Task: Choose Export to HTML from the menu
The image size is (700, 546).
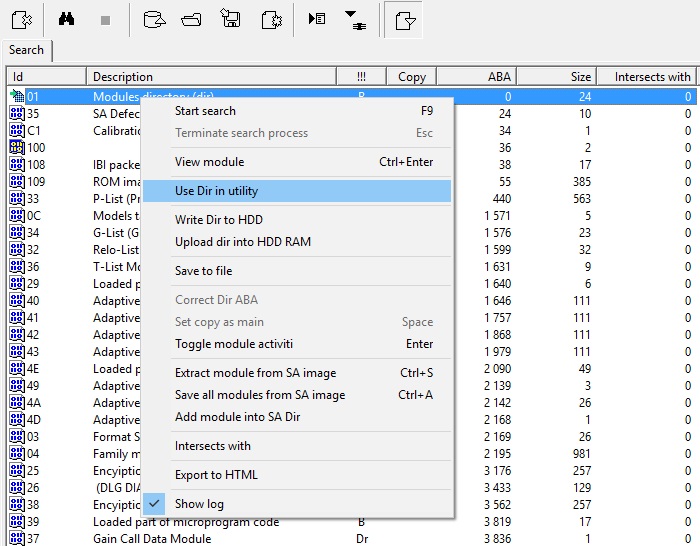Action: tap(216, 475)
